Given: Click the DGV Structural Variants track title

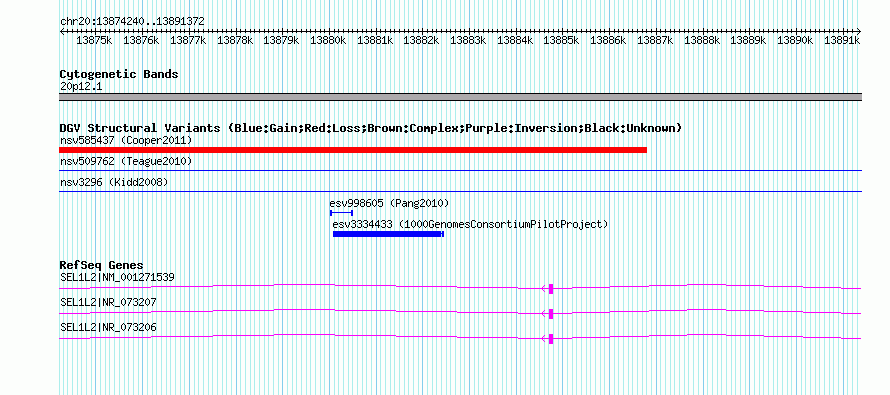Looking at the screenshot, I should coord(370,128).
